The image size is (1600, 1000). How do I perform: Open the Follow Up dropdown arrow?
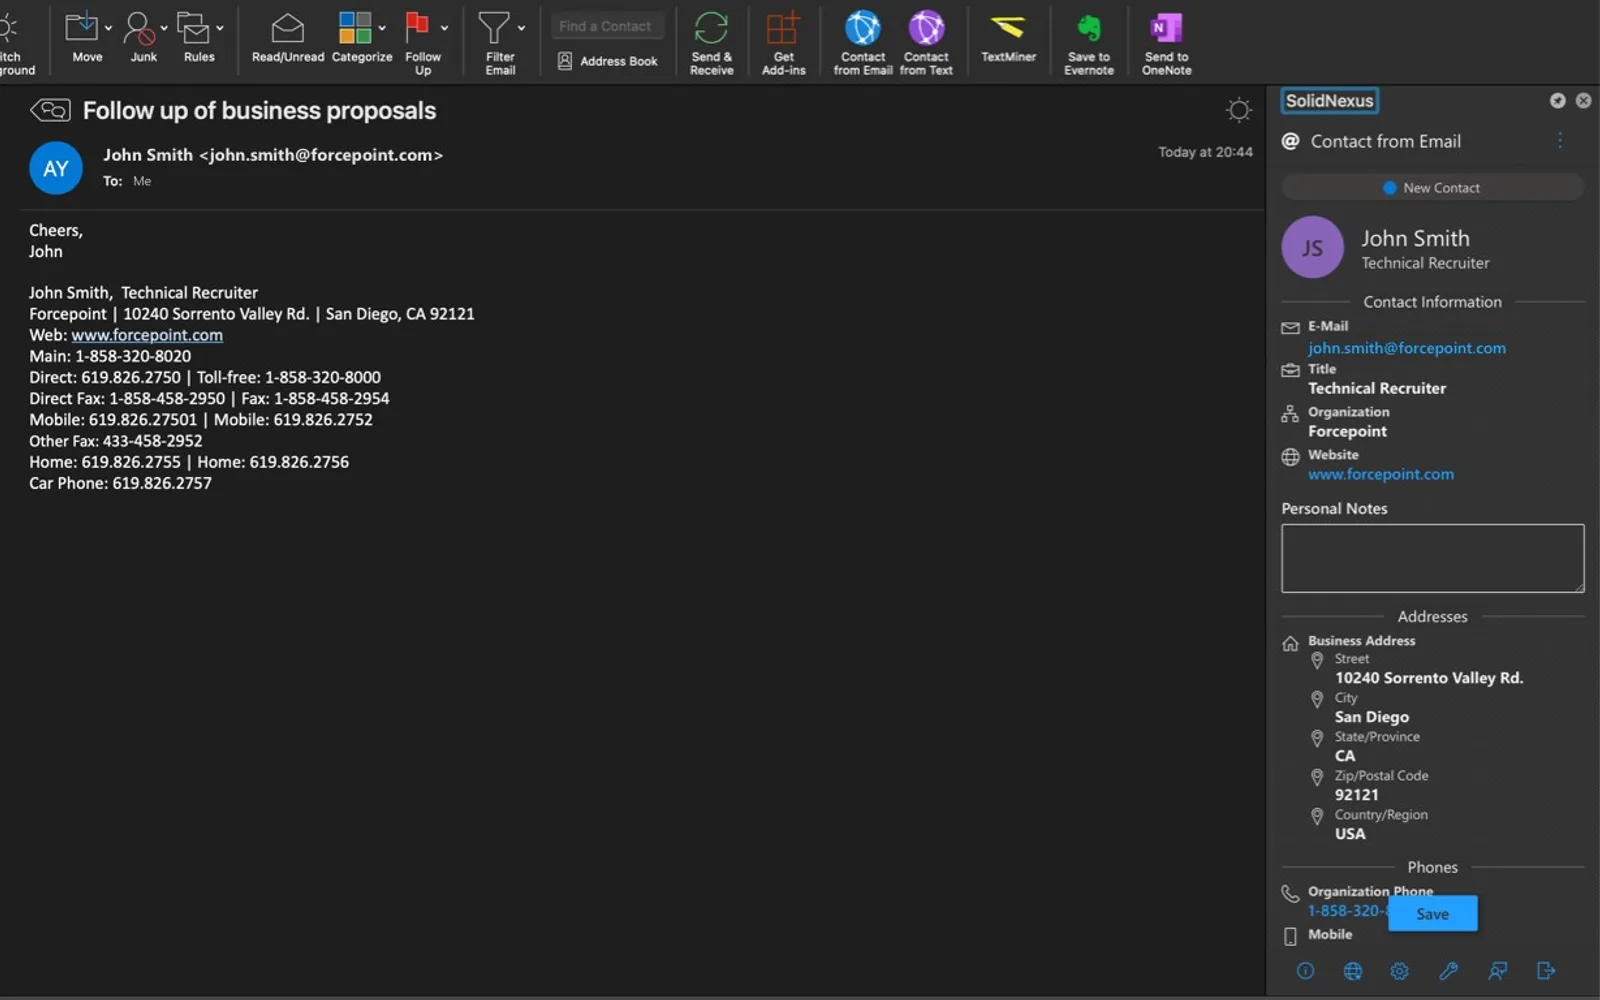tap(444, 28)
